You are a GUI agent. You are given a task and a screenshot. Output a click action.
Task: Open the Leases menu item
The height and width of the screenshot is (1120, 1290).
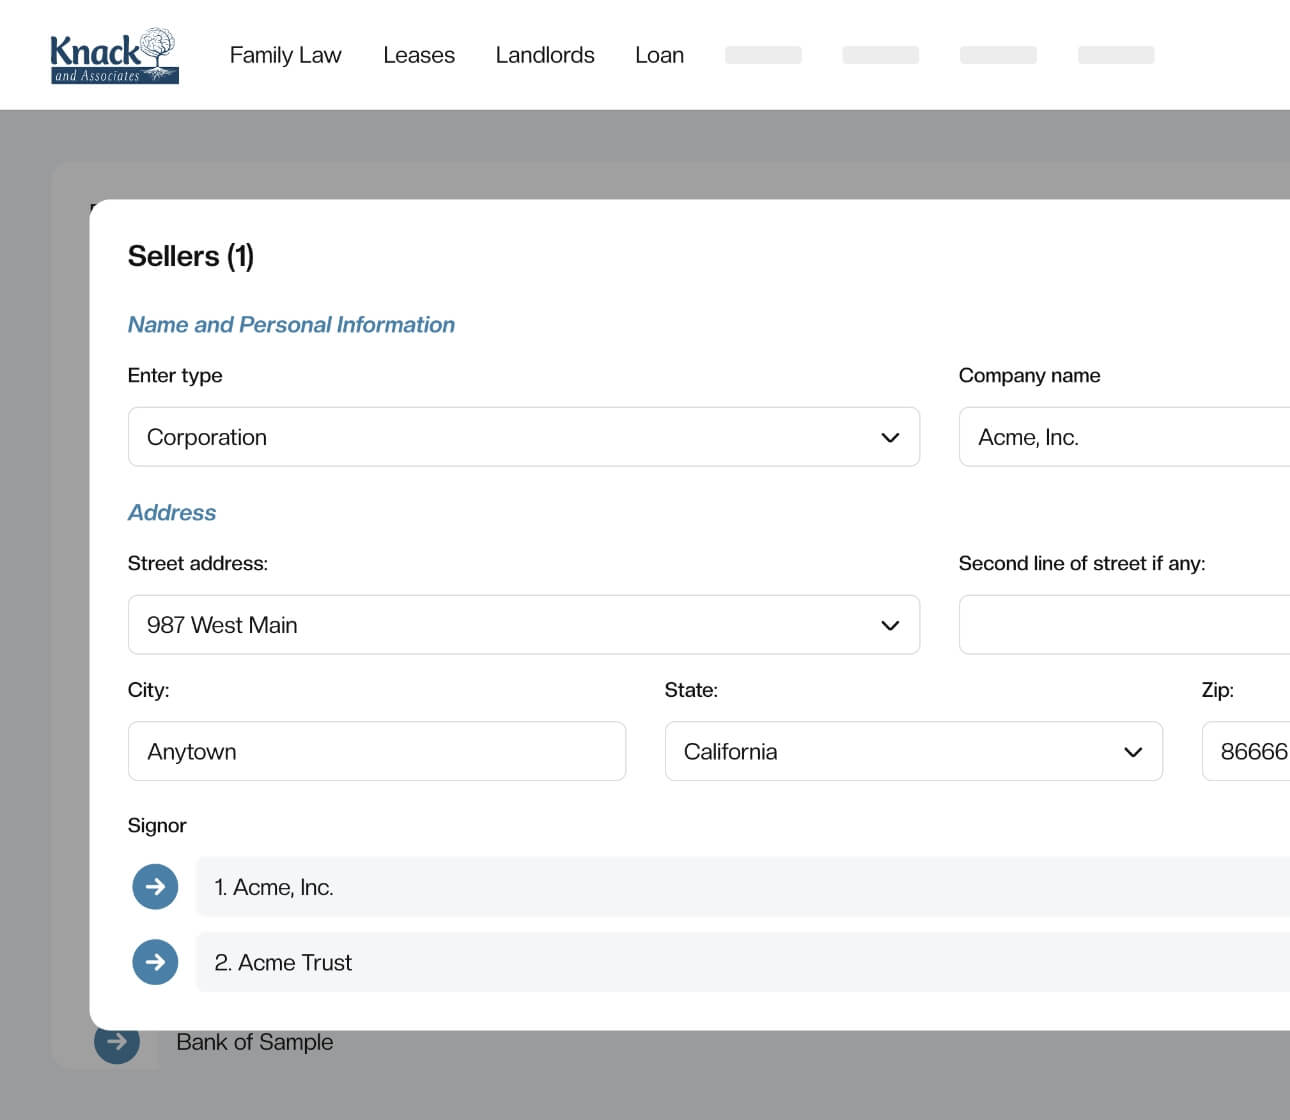coord(418,55)
